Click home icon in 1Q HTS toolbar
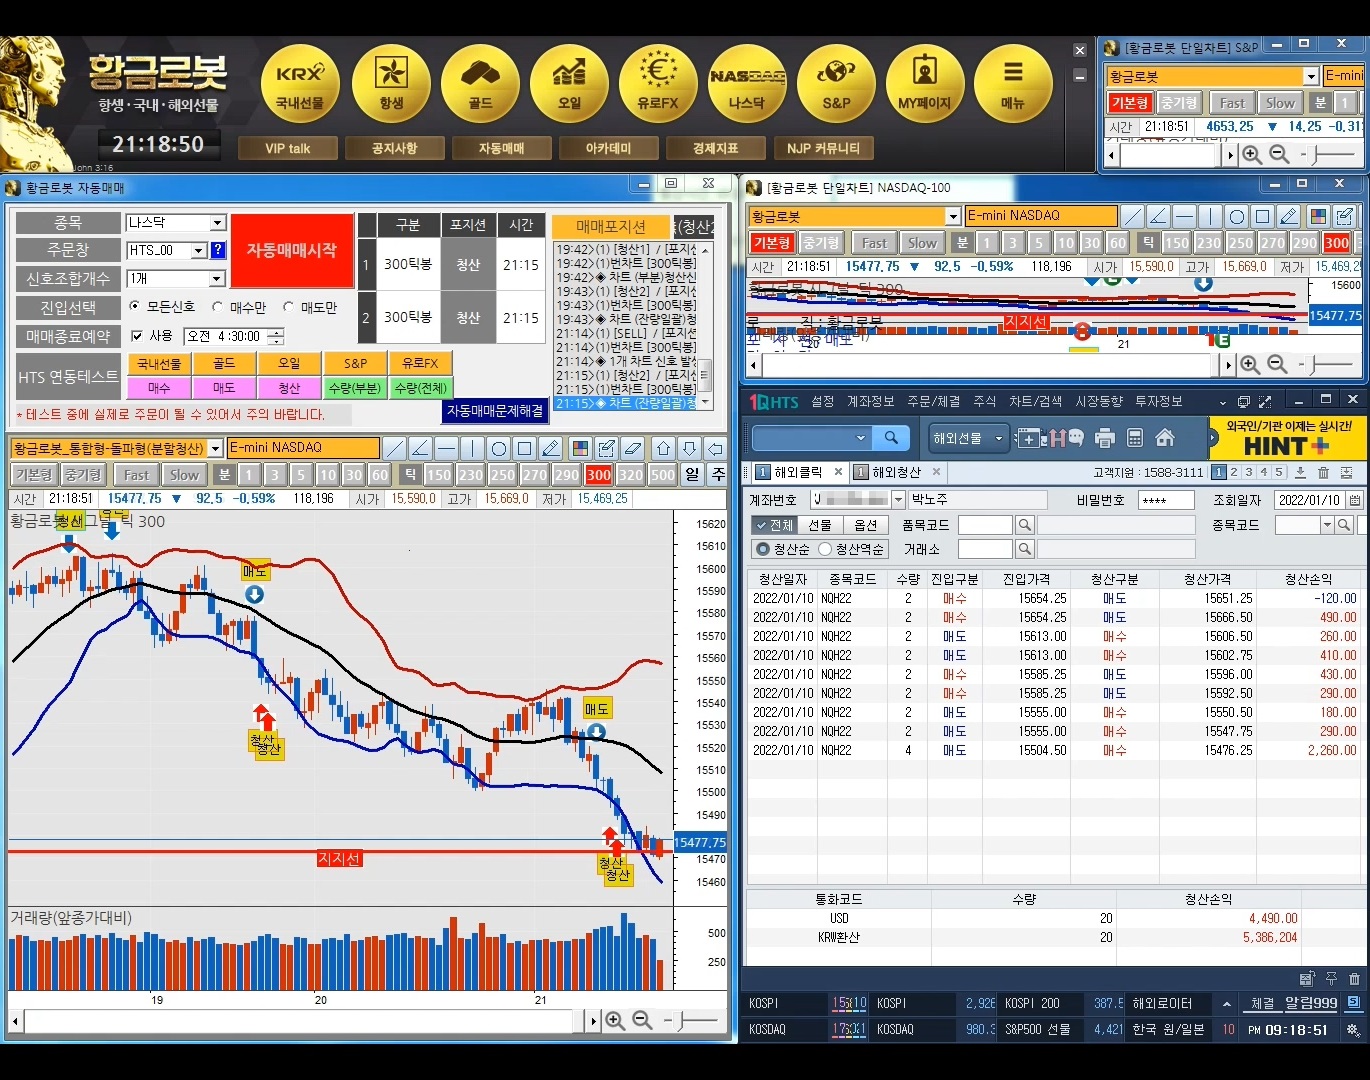Image resolution: width=1370 pixels, height=1080 pixels. 1165,437
